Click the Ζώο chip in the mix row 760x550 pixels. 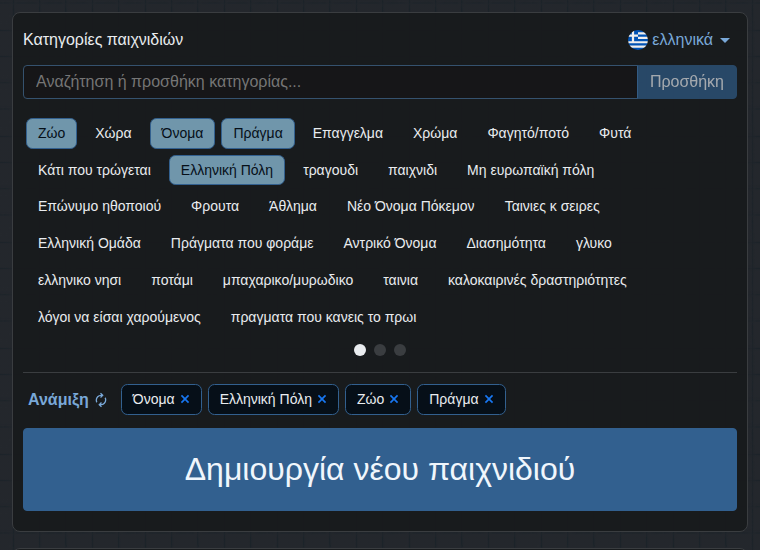click(378, 399)
